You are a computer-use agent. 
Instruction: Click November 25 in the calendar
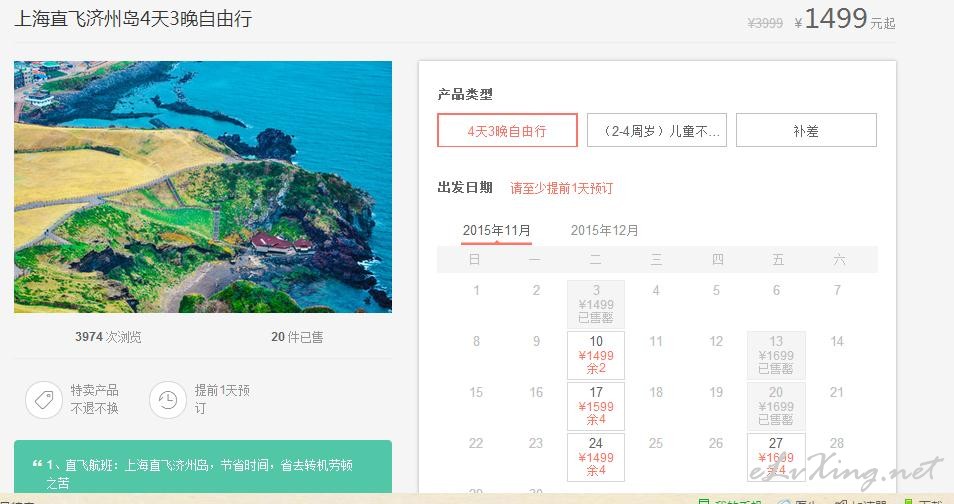[655, 443]
